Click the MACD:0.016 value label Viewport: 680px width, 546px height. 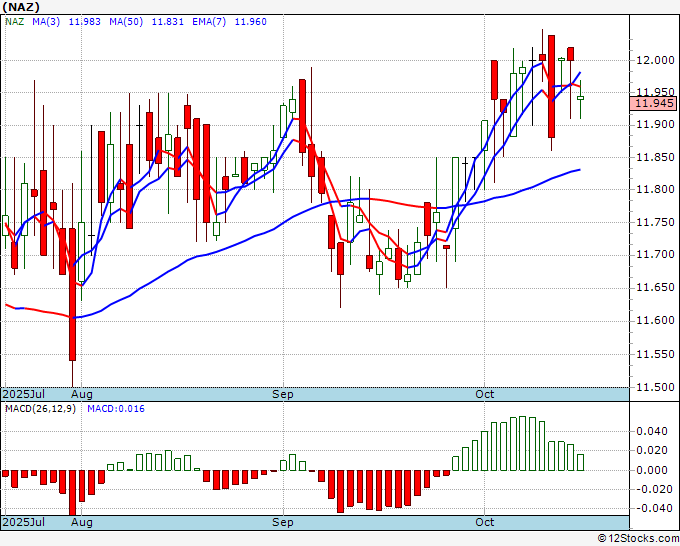[x=116, y=409]
